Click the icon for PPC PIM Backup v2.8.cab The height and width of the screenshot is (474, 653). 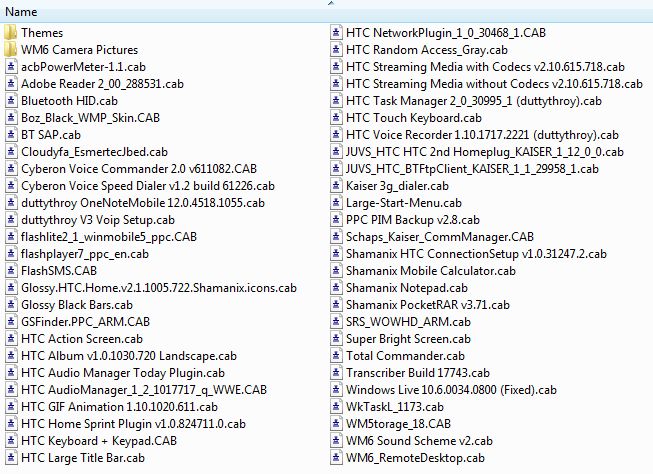tap(336, 220)
